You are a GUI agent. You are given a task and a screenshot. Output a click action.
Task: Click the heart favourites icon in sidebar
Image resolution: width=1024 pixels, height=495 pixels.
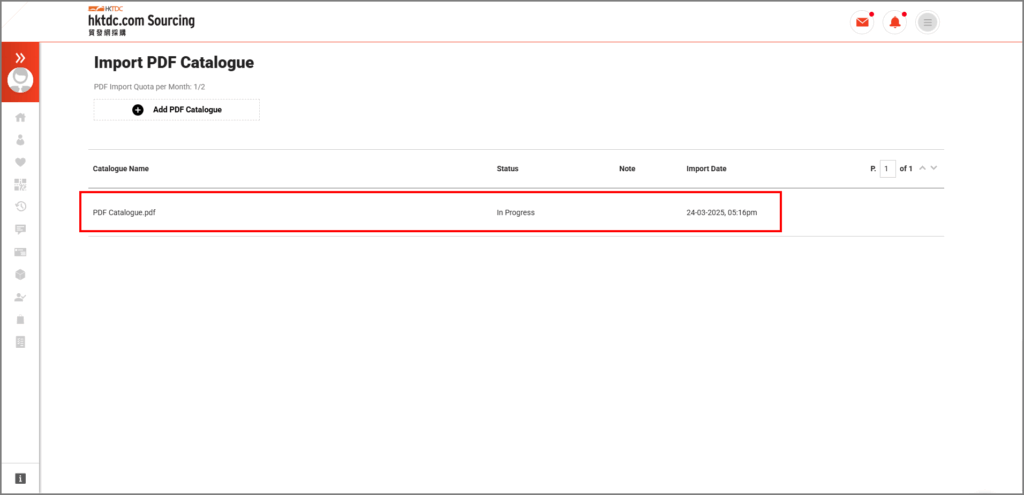point(20,162)
